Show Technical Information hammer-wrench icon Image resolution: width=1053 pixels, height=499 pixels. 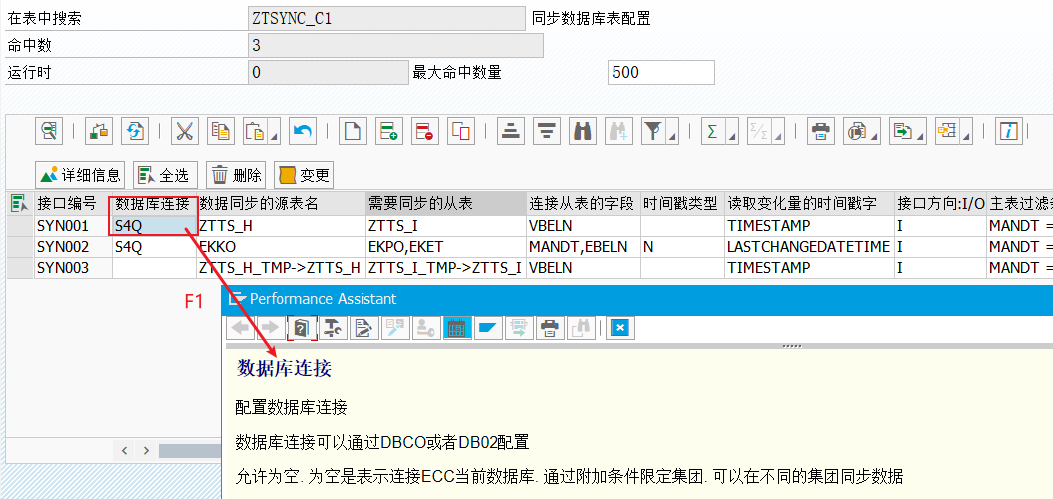pyautogui.click(x=333, y=328)
